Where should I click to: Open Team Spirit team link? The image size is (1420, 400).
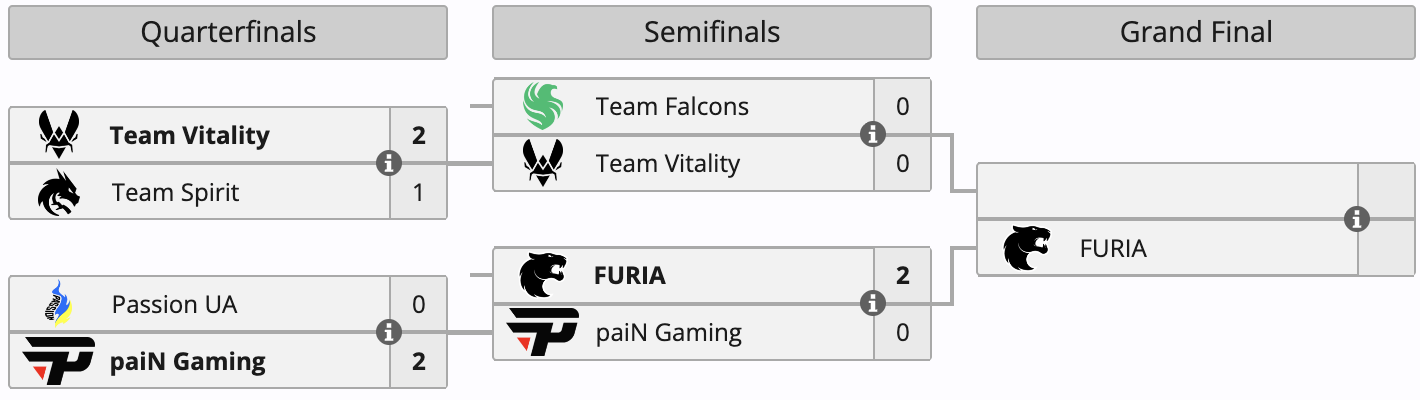point(175,192)
